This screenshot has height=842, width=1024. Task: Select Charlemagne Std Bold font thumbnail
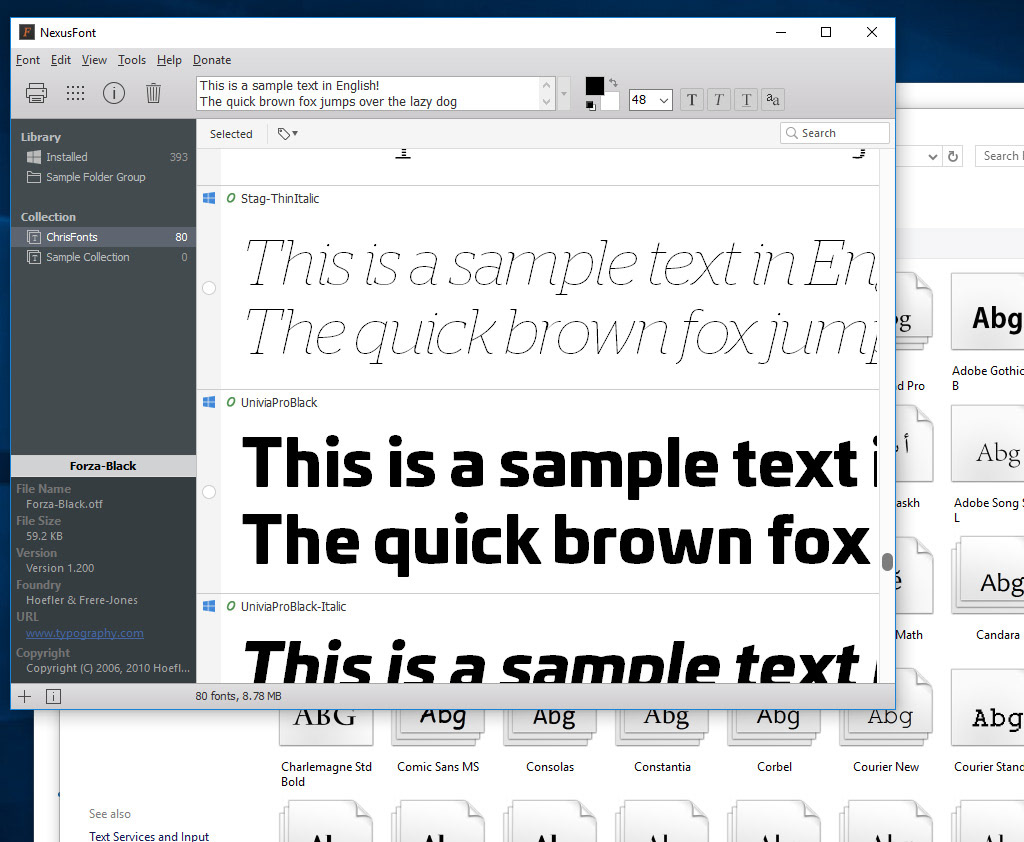[326, 726]
